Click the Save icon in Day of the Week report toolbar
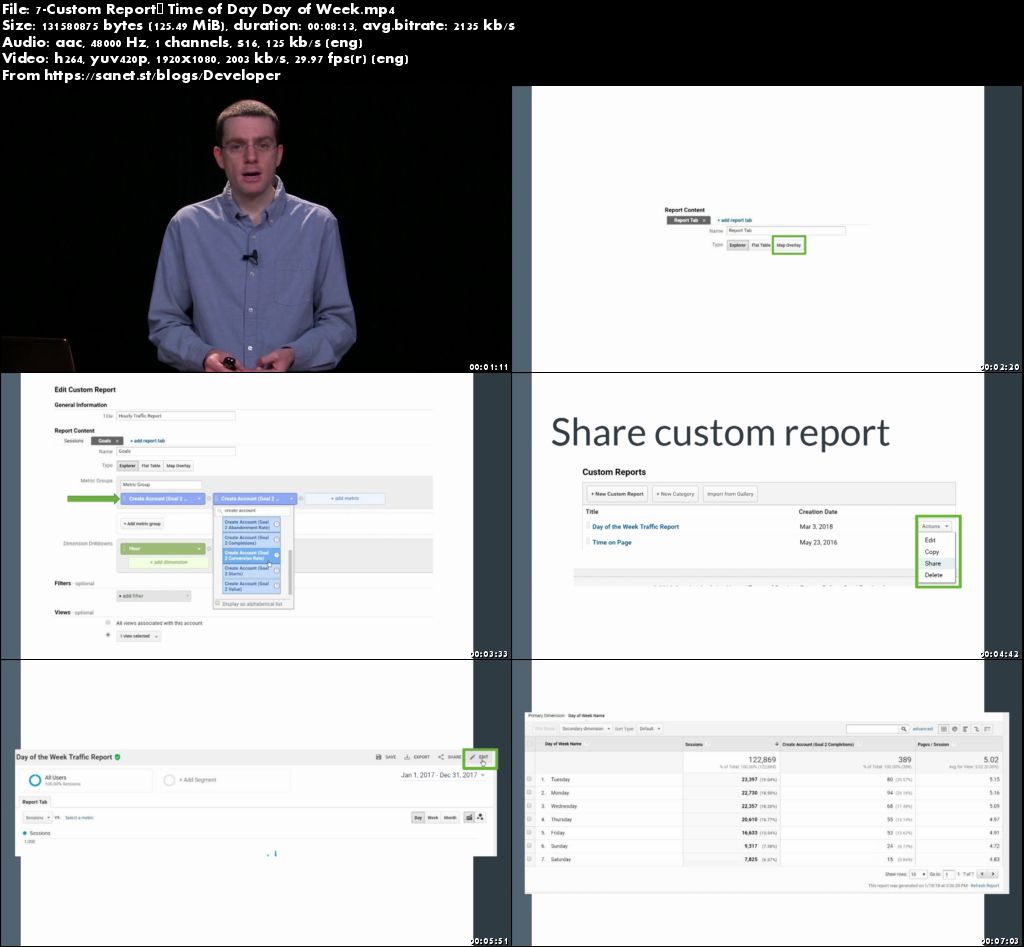 (x=379, y=757)
